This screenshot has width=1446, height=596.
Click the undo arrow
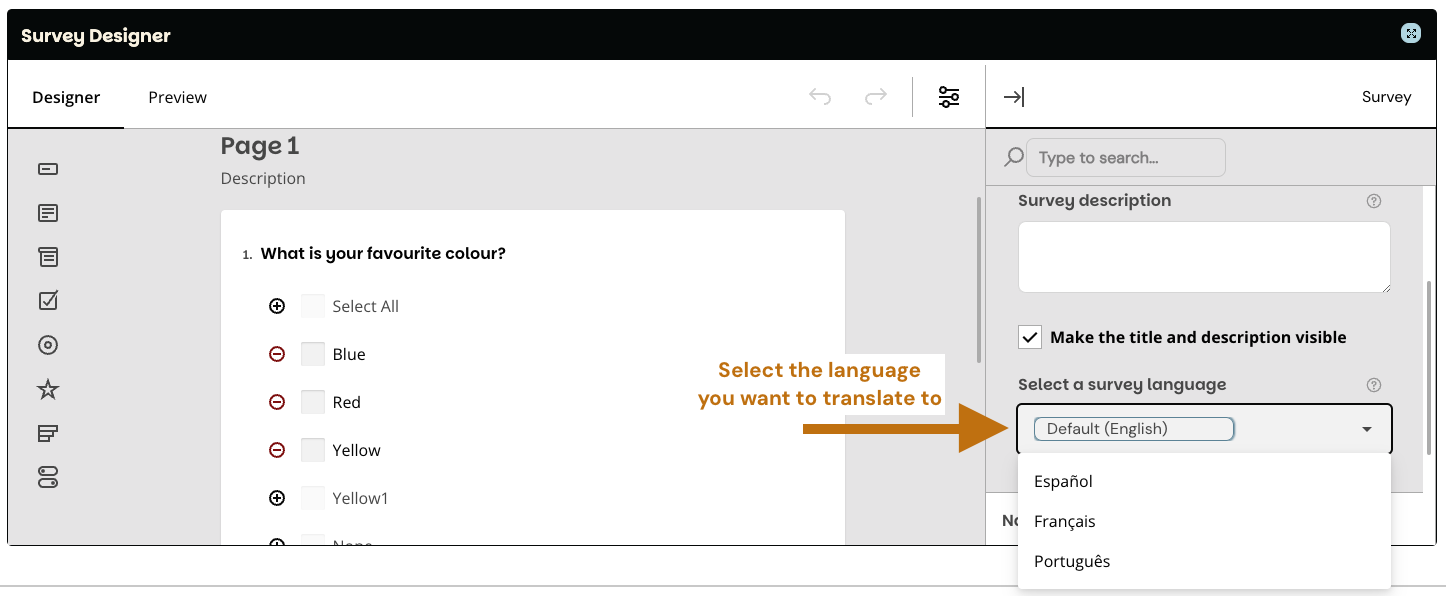(820, 97)
